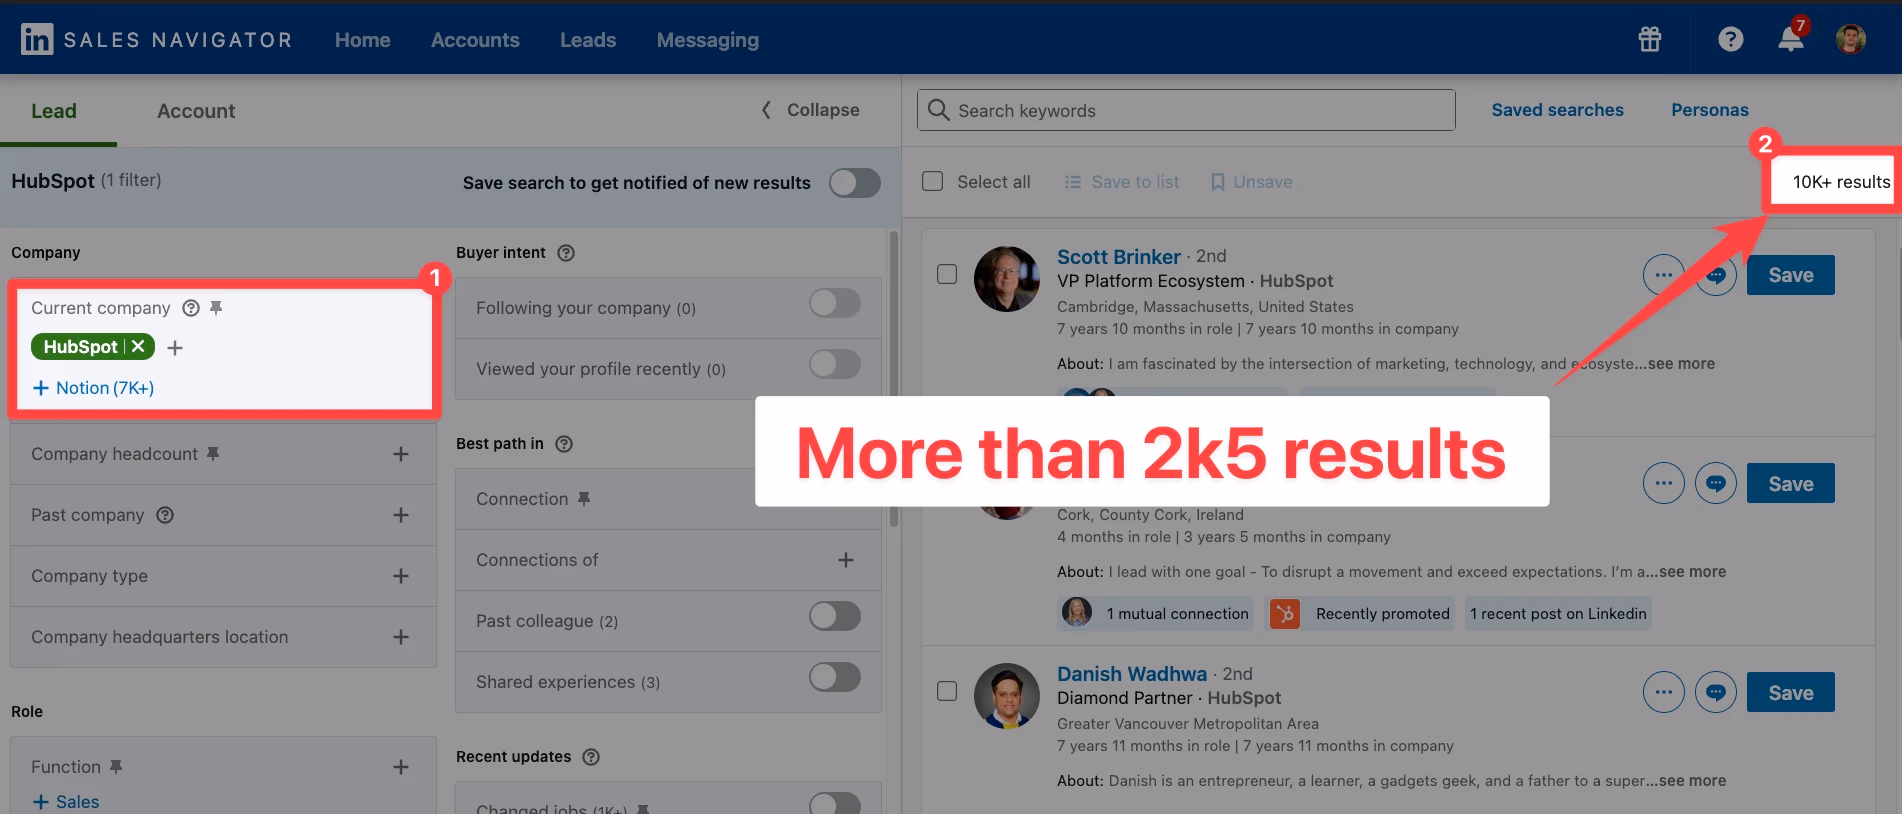Screen dimensions: 1902x814
Task: Click the Buyer intent help icon
Action: click(x=566, y=253)
